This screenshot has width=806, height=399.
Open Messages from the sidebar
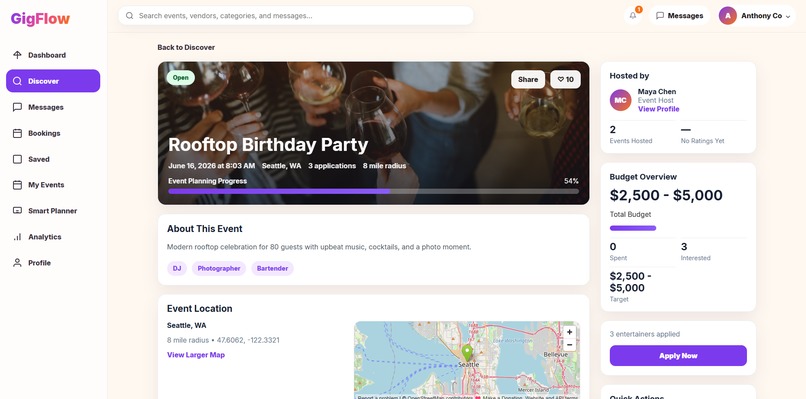(53, 107)
